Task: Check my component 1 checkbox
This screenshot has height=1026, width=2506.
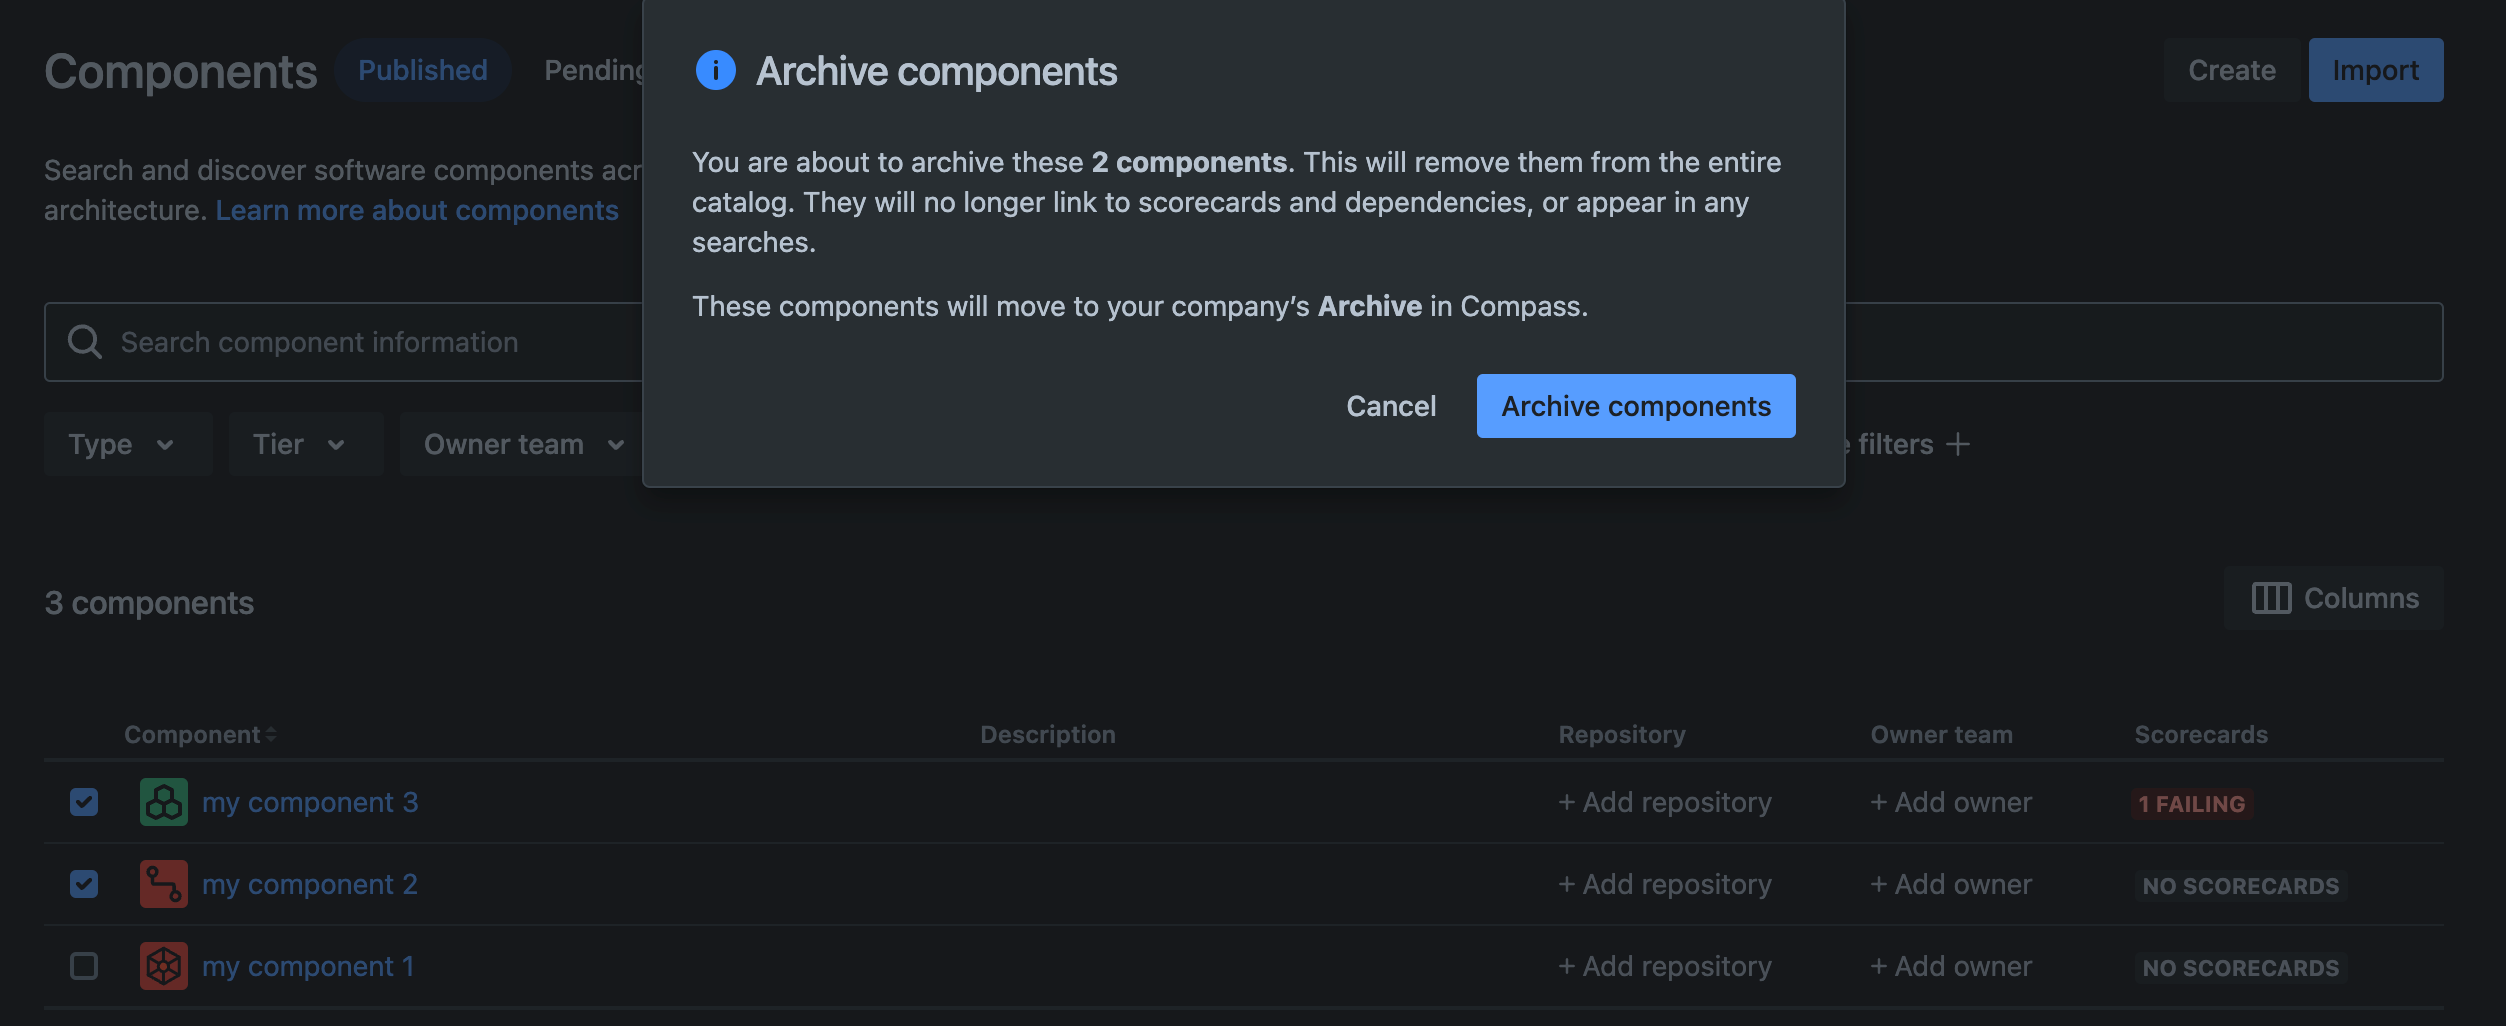Action: point(84,966)
